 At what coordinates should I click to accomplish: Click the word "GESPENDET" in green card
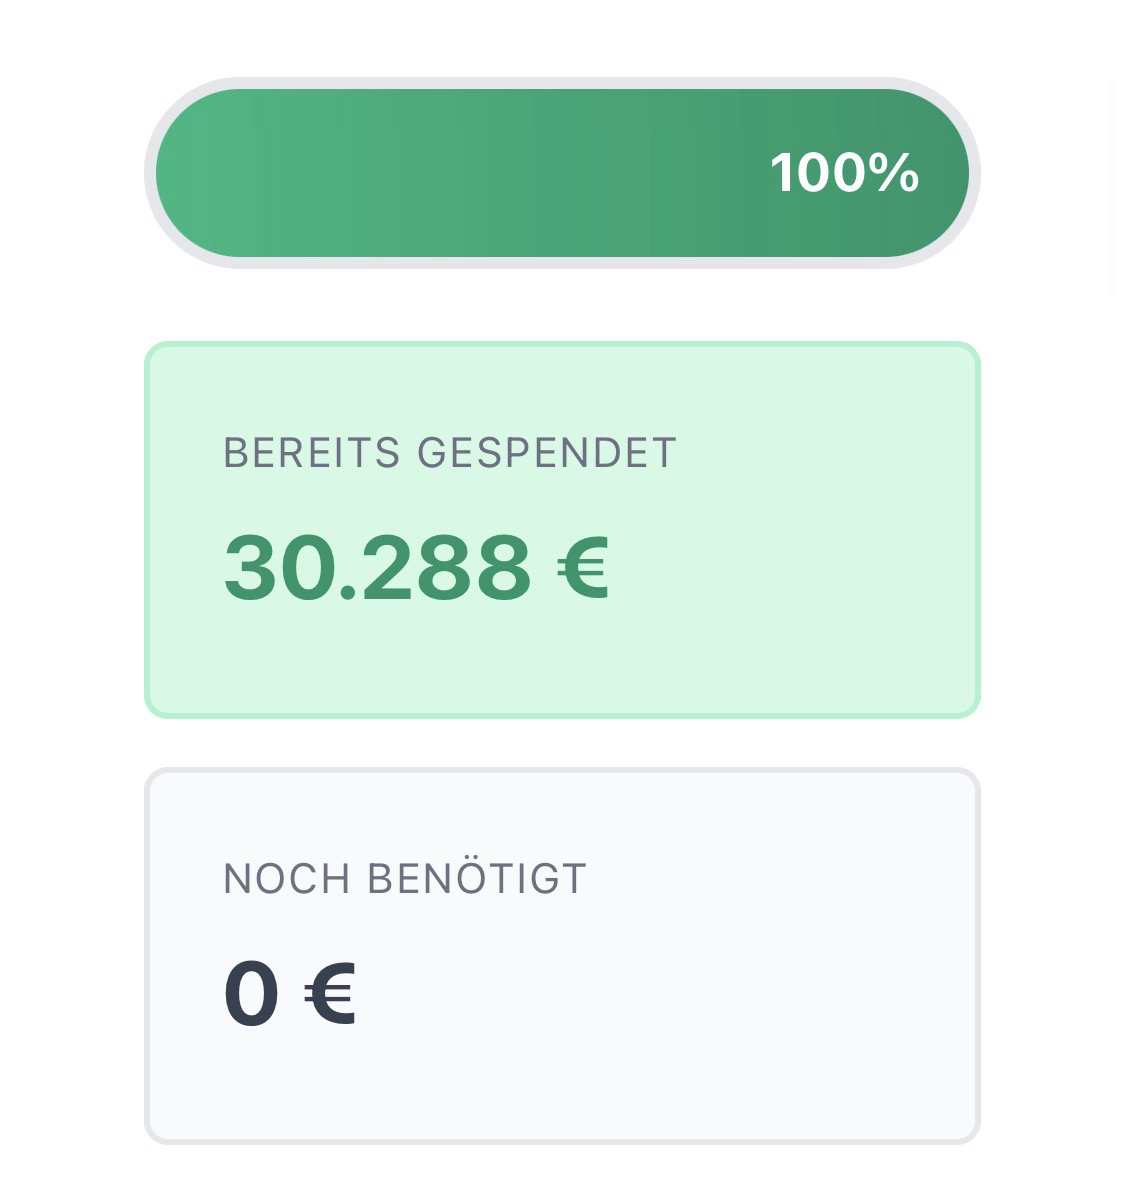tap(547, 453)
